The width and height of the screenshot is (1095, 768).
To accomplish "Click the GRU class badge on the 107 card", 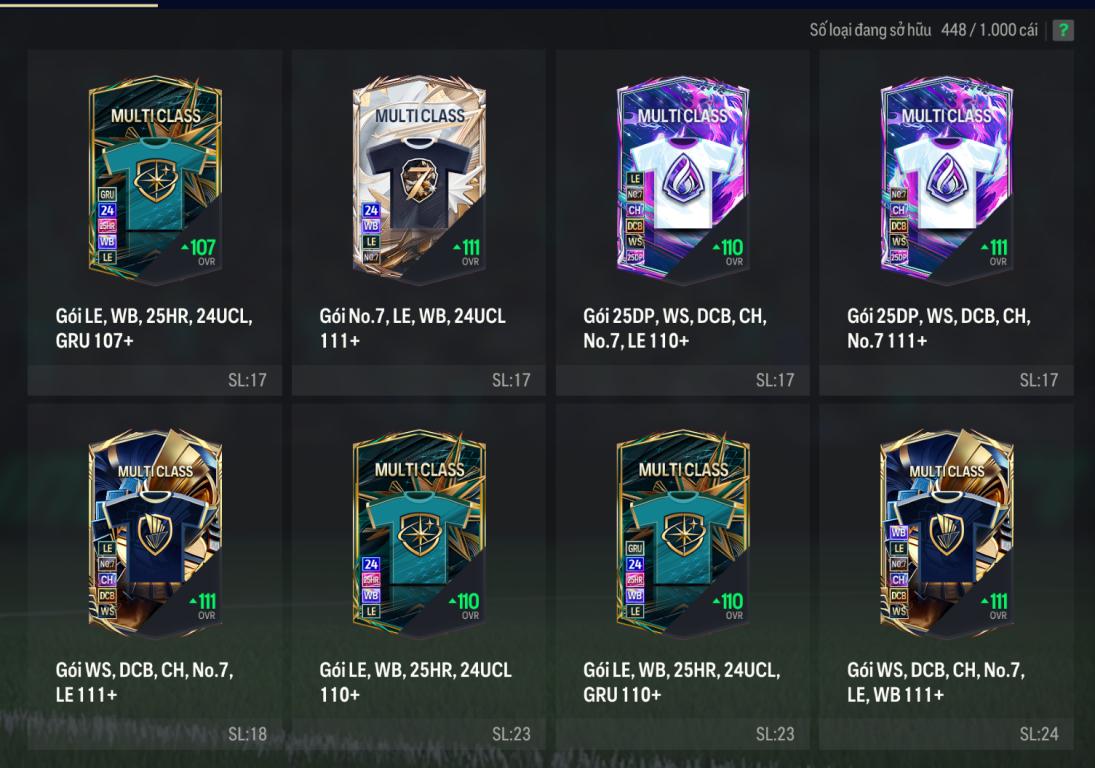I will 107,194.
